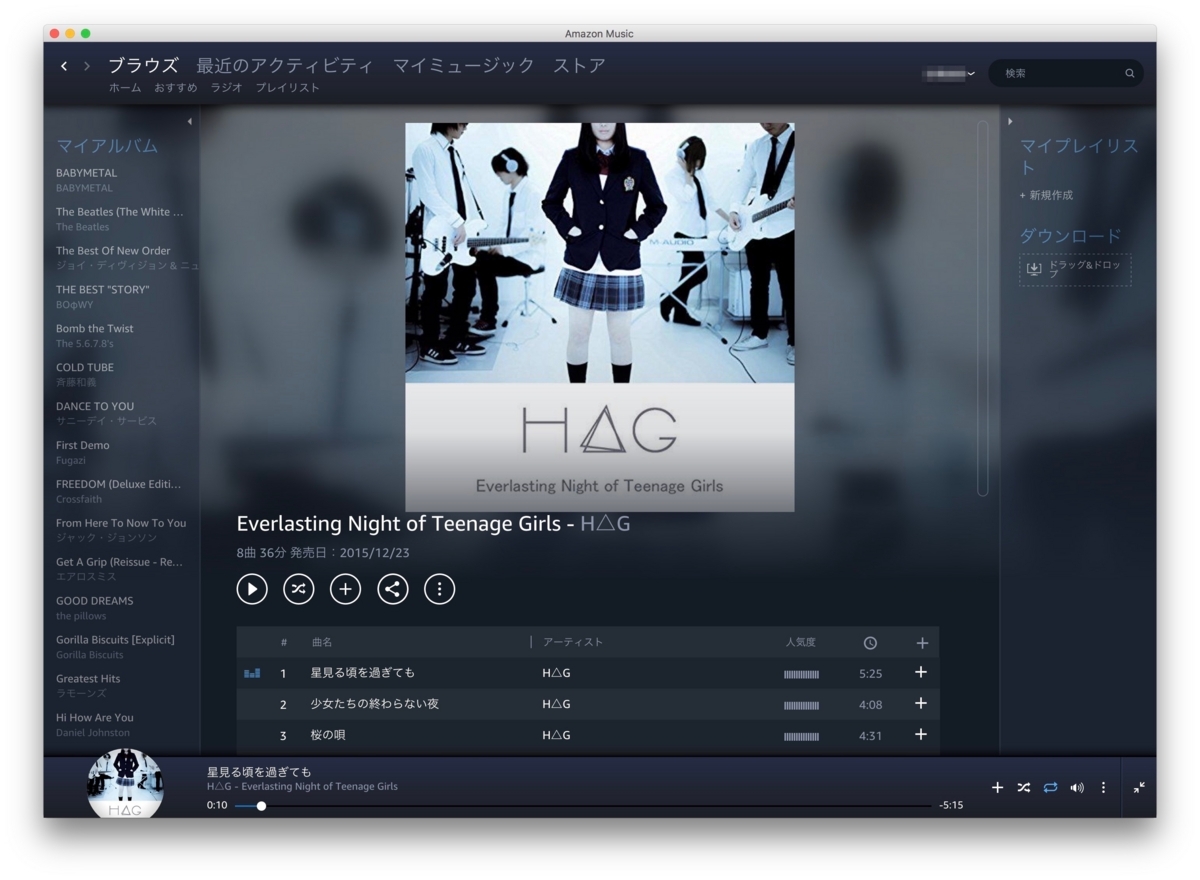Open Get A Grip (Reissue album
Viewport: 1200px width, 880px height.
click(120, 563)
